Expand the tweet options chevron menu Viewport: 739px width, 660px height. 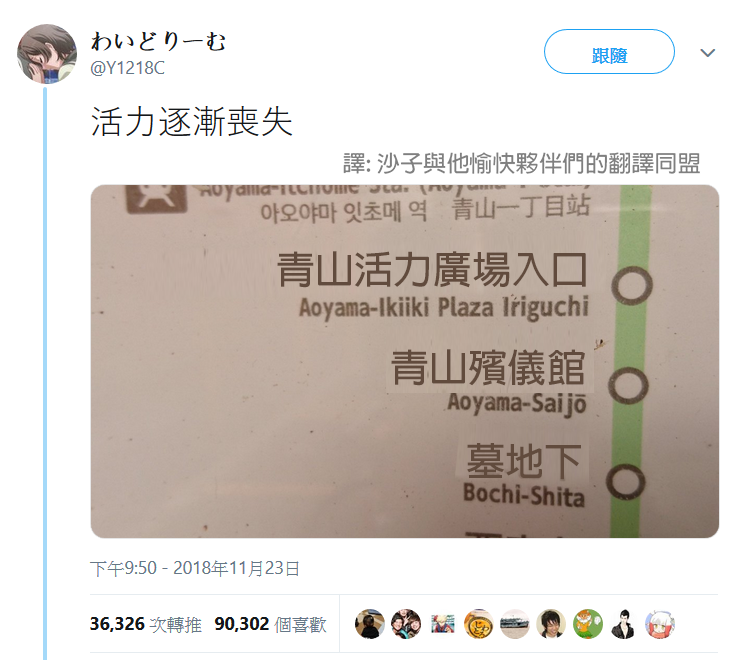pyautogui.click(x=707, y=53)
